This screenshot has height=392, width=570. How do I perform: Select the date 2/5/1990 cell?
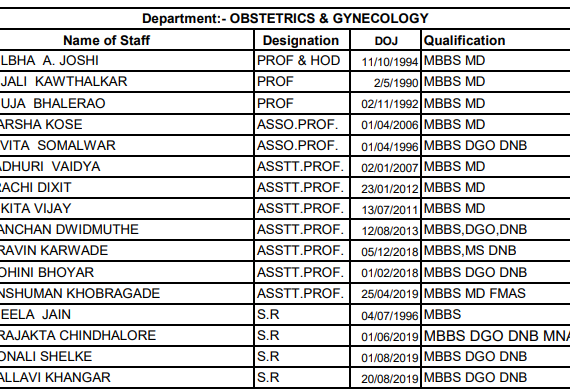click(396, 83)
